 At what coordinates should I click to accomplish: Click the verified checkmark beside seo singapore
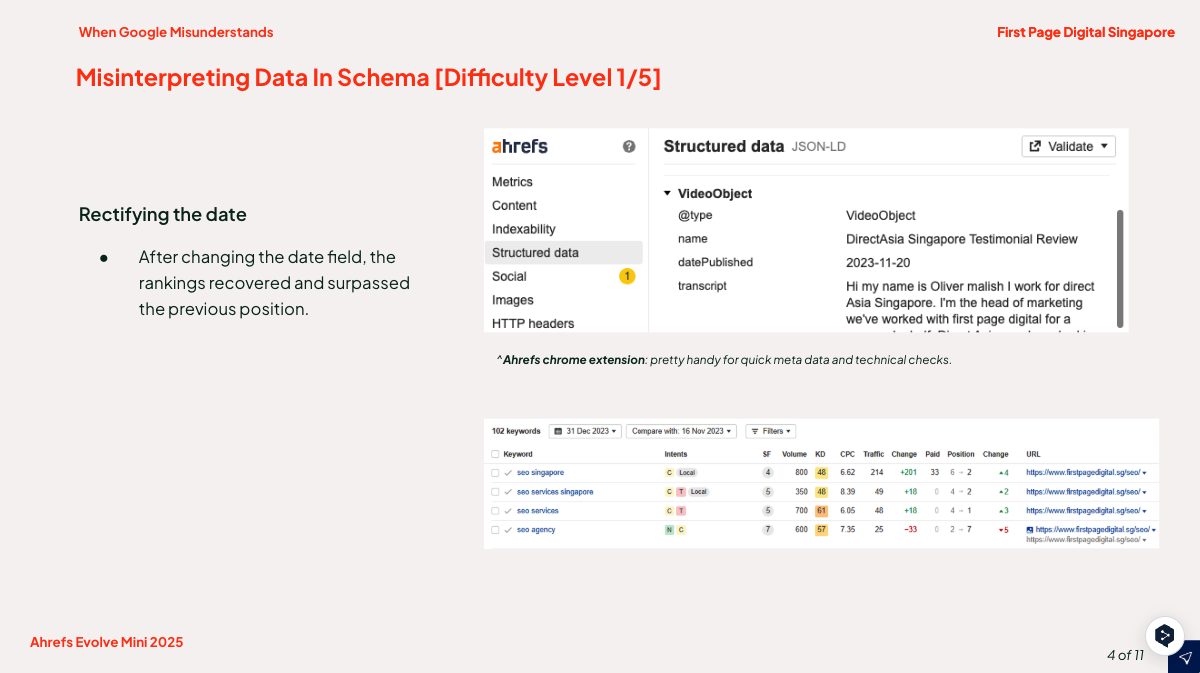click(508, 472)
